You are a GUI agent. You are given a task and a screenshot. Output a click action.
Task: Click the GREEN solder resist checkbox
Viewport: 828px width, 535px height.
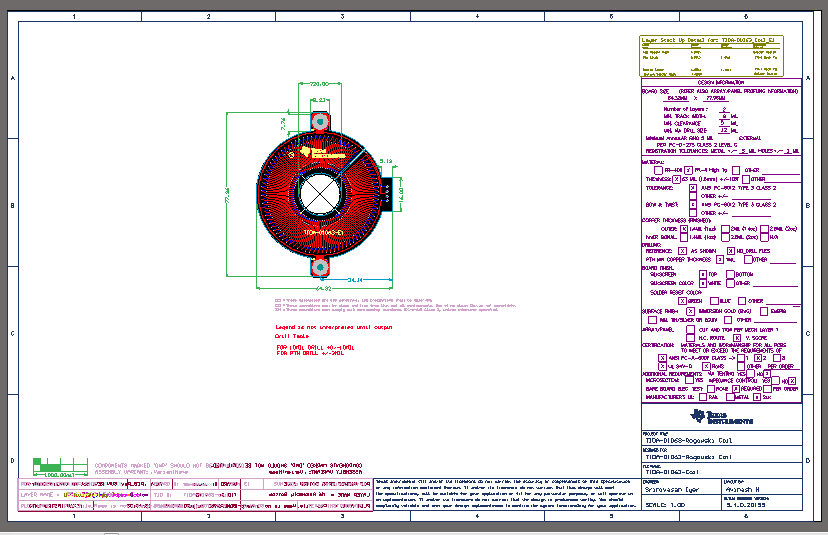682,301
